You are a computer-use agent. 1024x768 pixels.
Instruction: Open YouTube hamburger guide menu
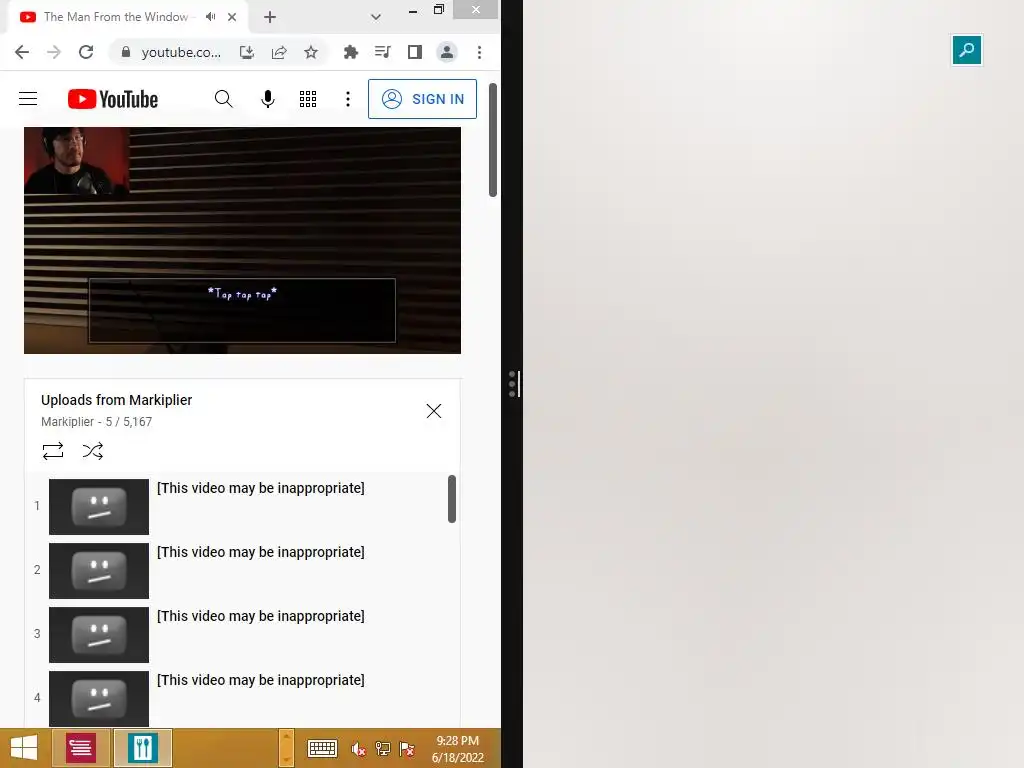tap(28, 99)
